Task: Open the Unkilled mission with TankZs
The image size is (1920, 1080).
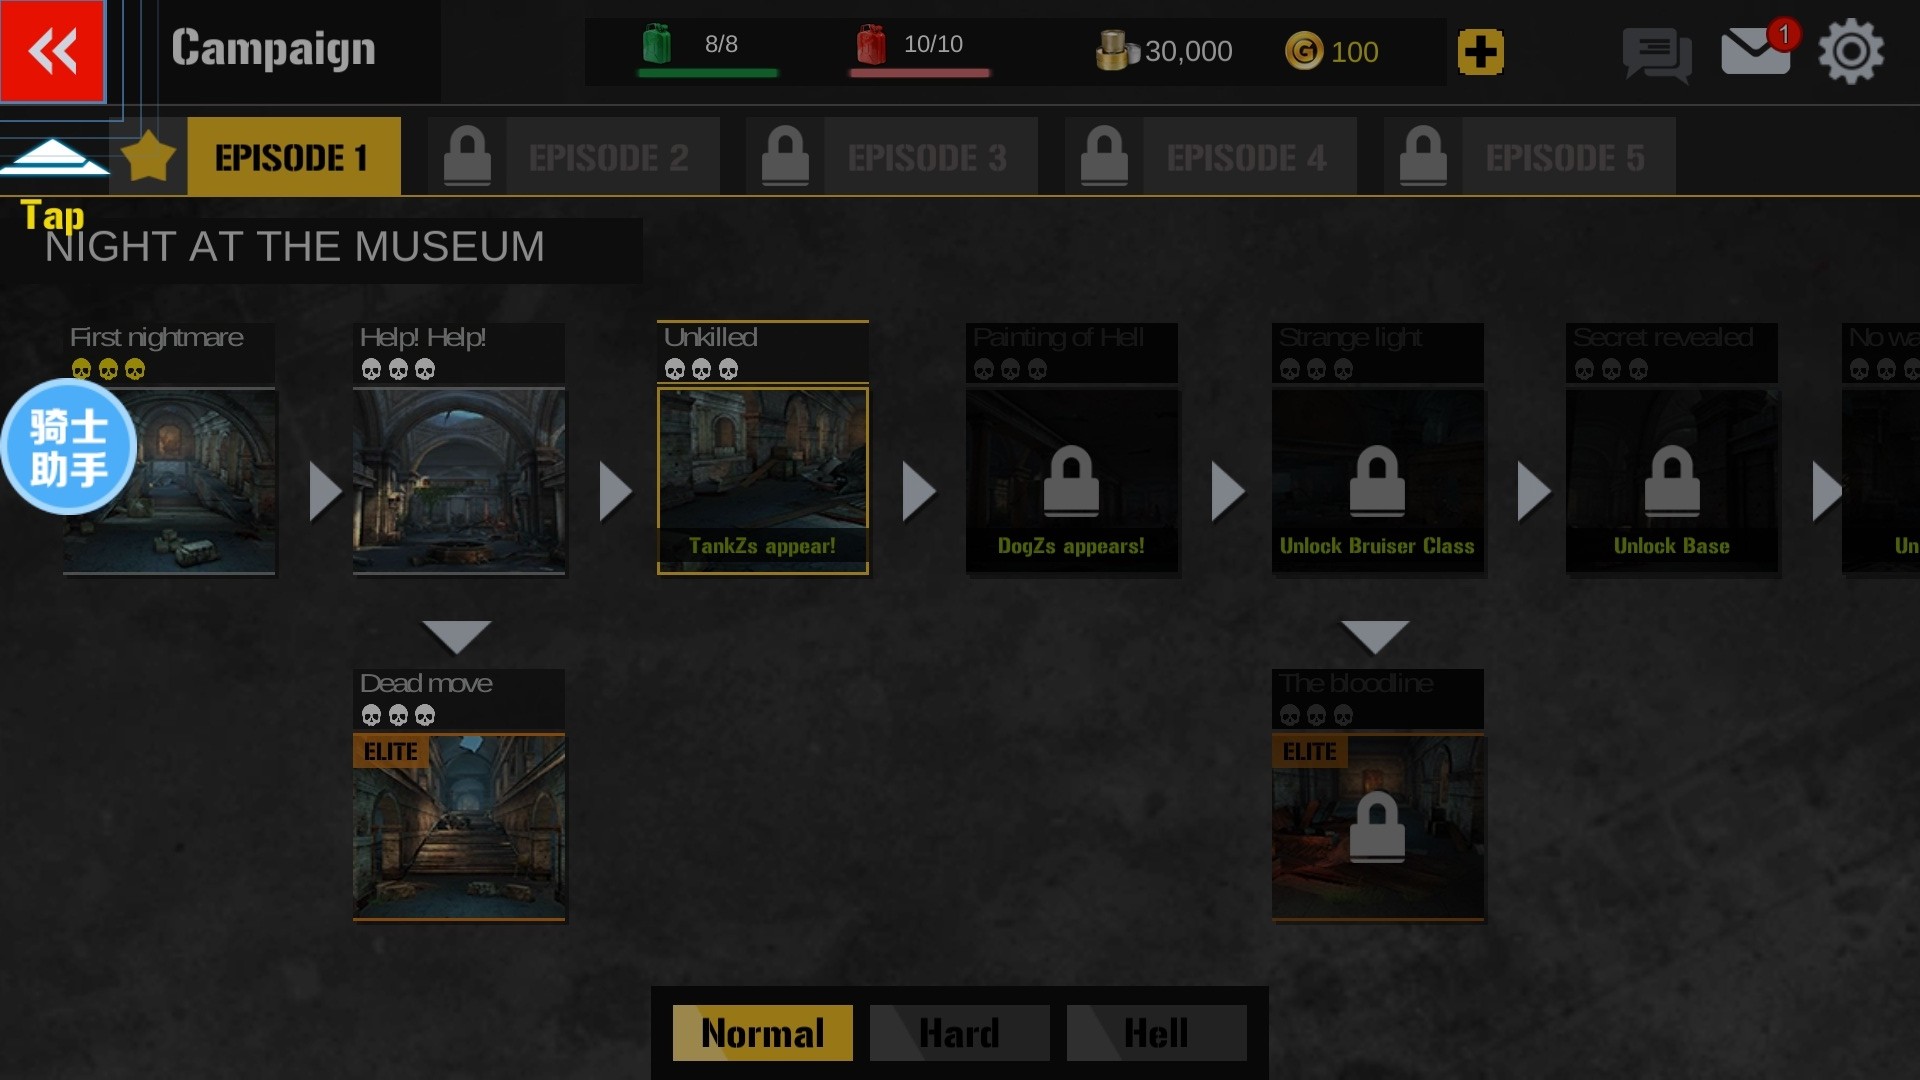Action: point(762,448)
